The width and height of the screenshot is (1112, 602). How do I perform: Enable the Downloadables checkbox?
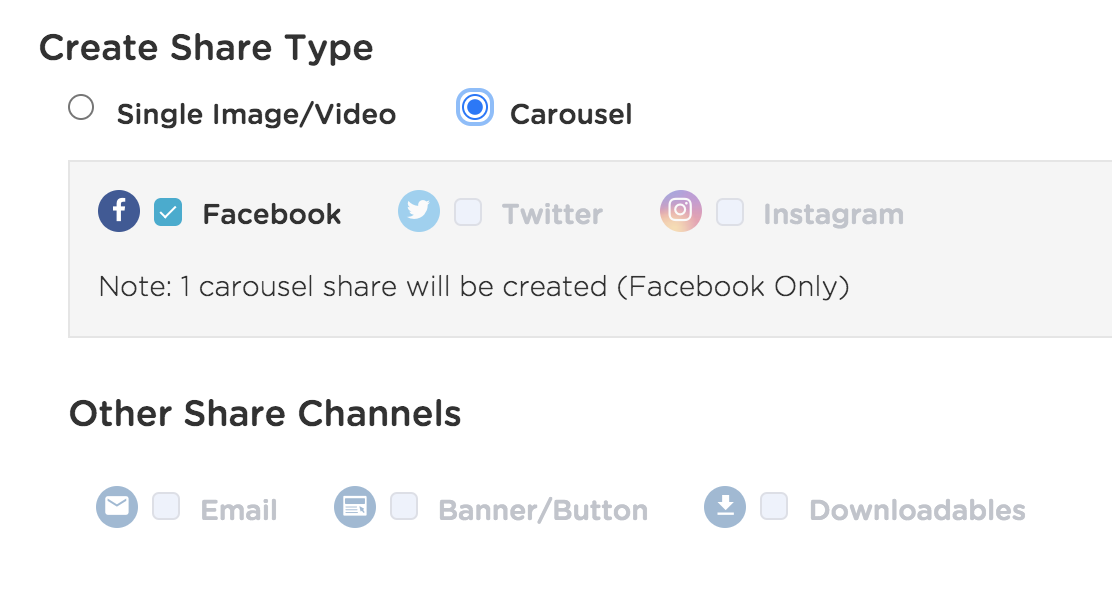pos(774,506)
